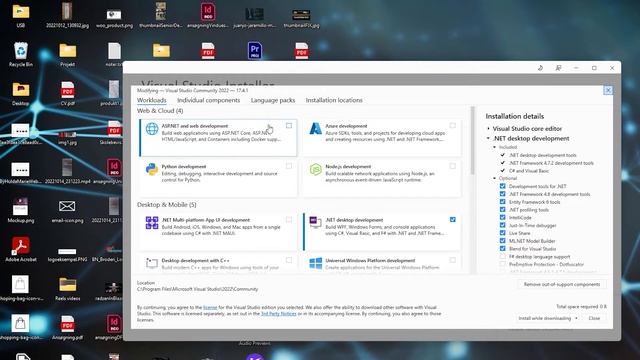Uncheck the IntelliCode optional component
This screenshot has height=360, width=640.
(502, 217)
